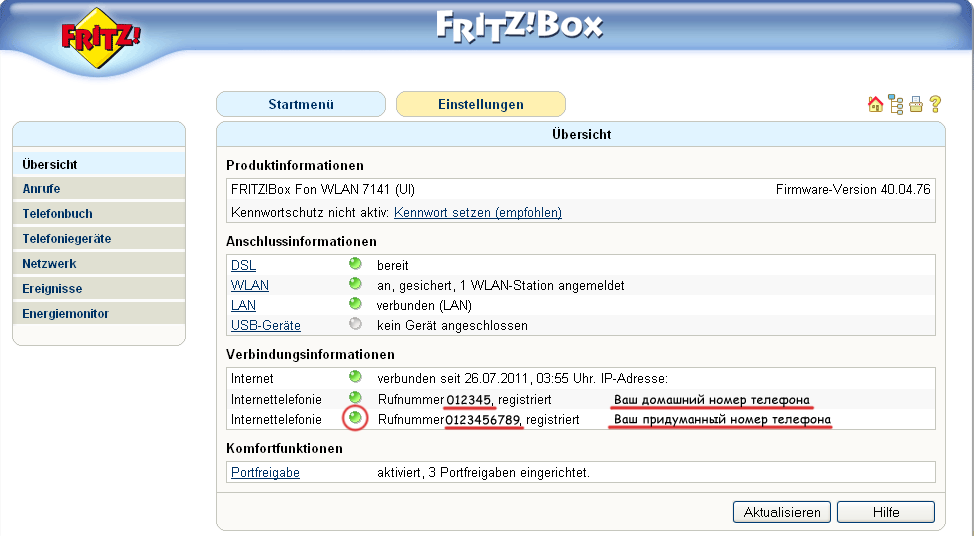Click the Komfortfunktionen heading
974x536 pixels.
point(284,448)
